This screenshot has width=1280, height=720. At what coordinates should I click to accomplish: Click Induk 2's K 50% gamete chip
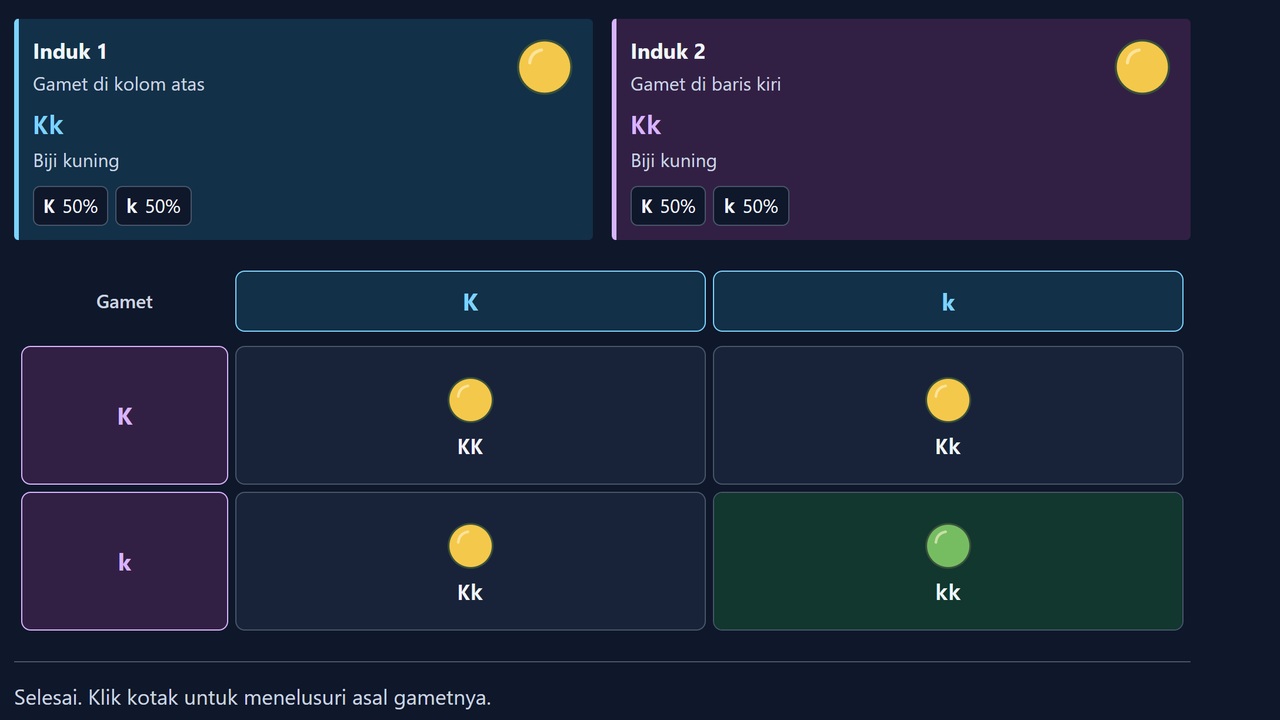tap(668, 206)
